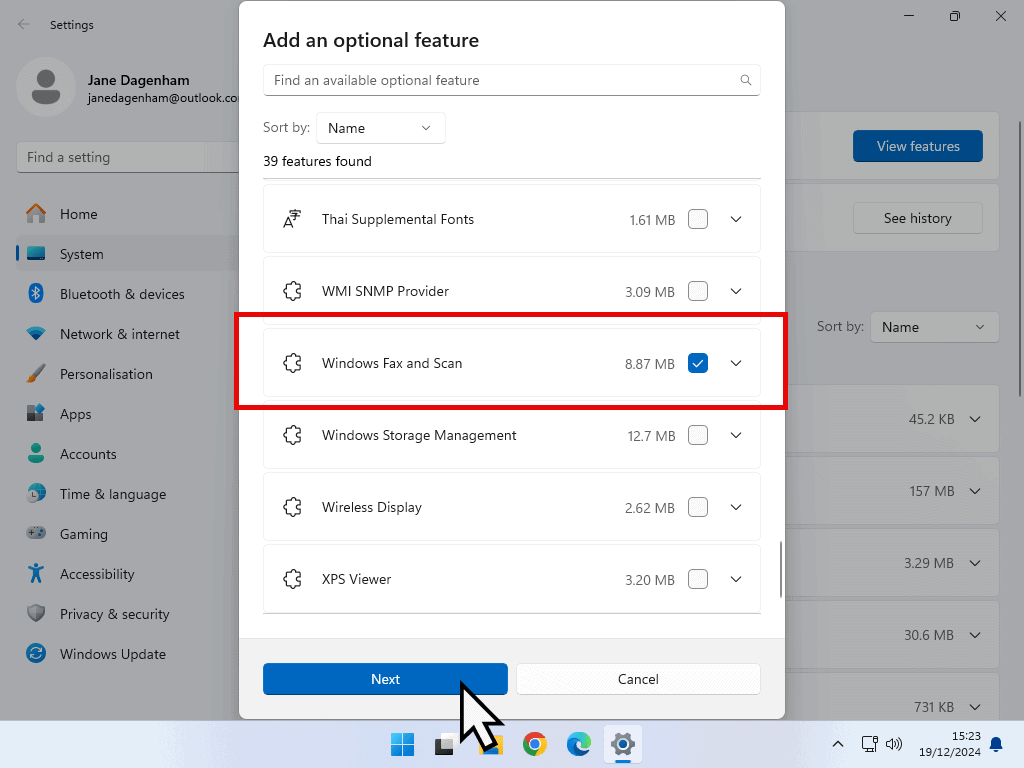Tick the Wireless Display checkbox
This screenshot has width=1024, height=768.
click(697, 507)
